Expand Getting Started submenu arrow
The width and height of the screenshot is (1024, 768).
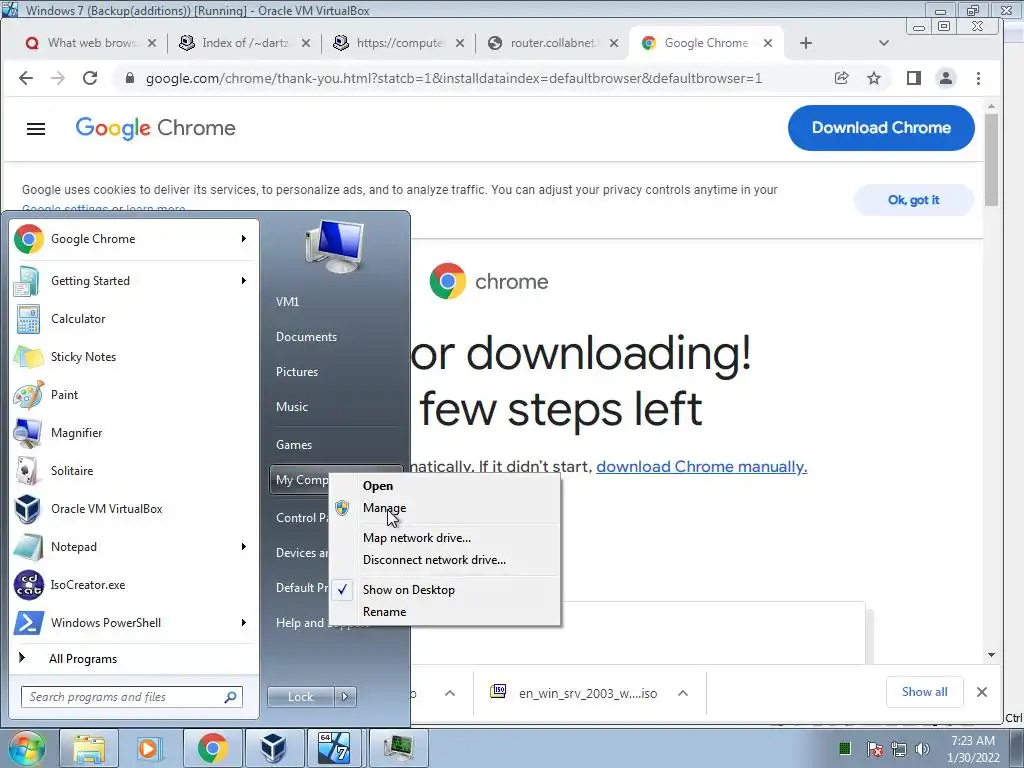click(x=244, y=281)
